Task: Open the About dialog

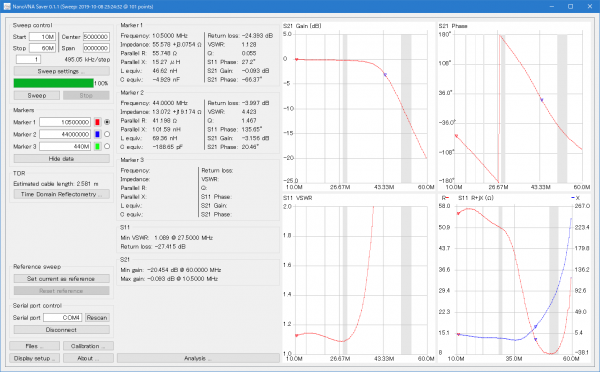Action: [88, 358]
